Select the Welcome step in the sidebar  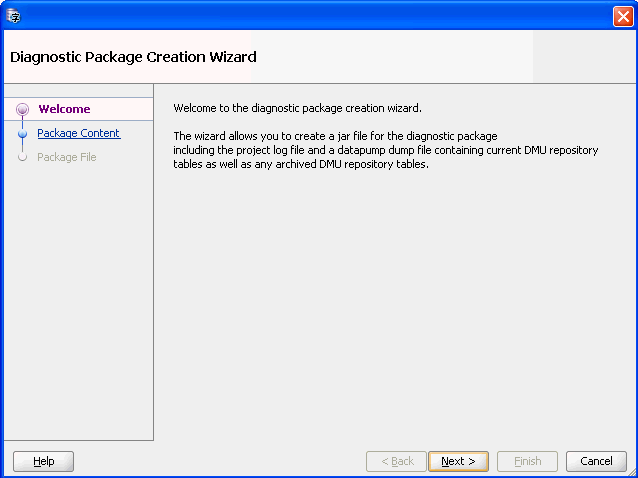[64, 109]
